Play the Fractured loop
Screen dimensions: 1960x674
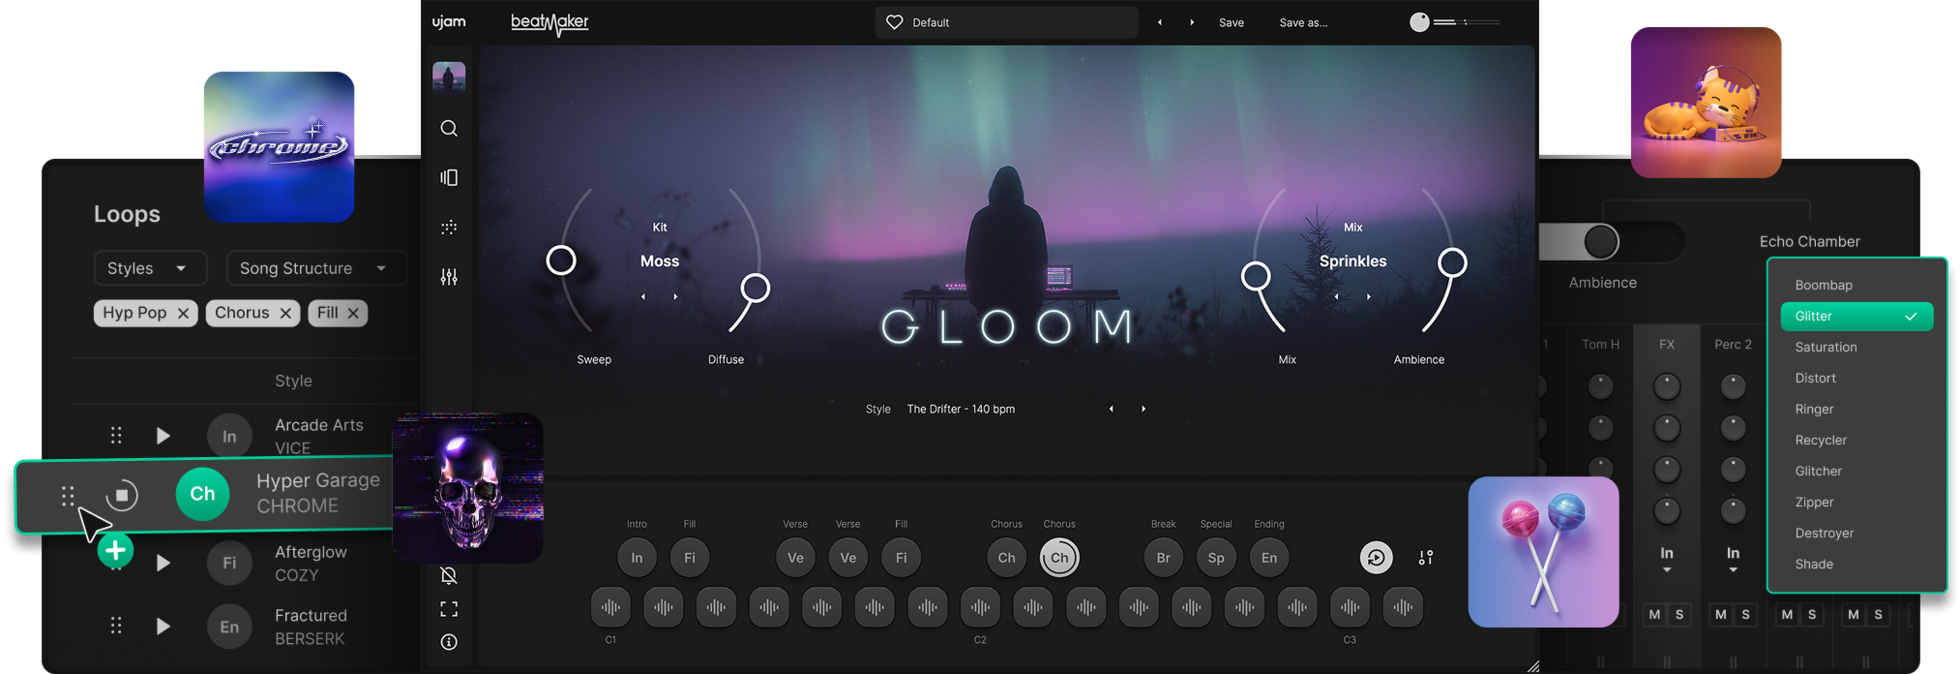pos(163,626)
